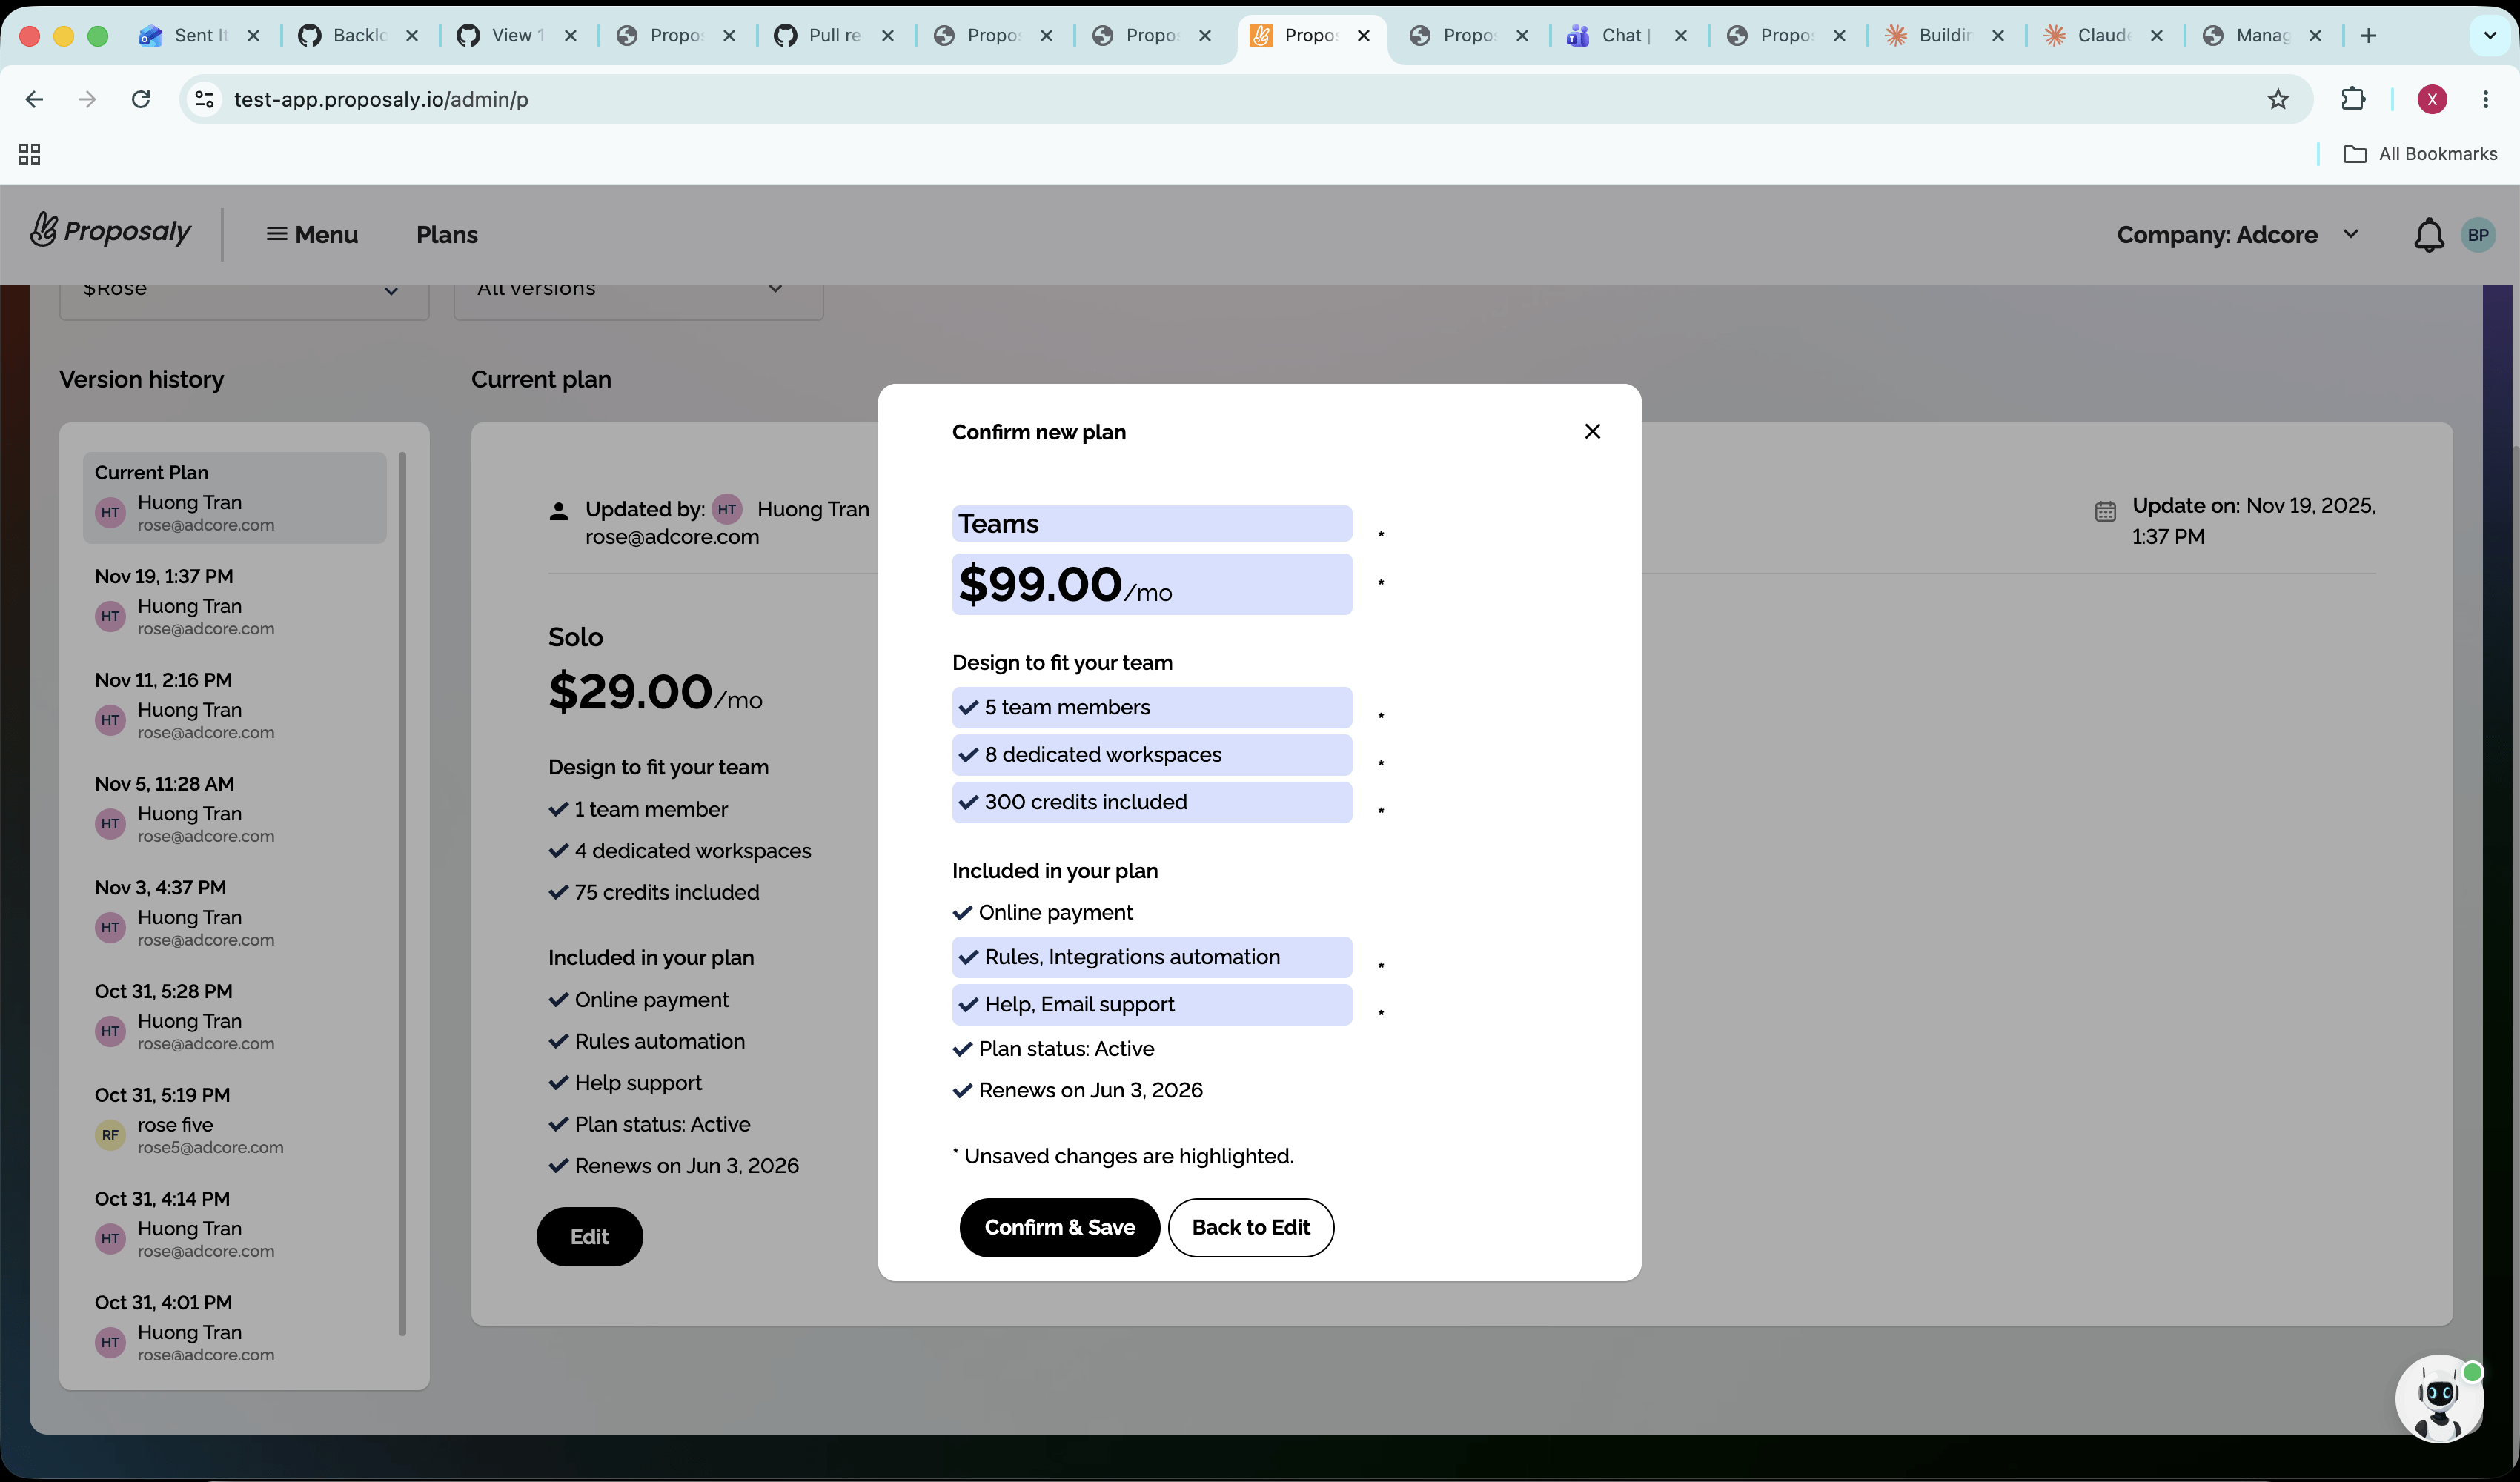Click Back to Edit button
Screen dimensions: 2520x1482
1250,1227
